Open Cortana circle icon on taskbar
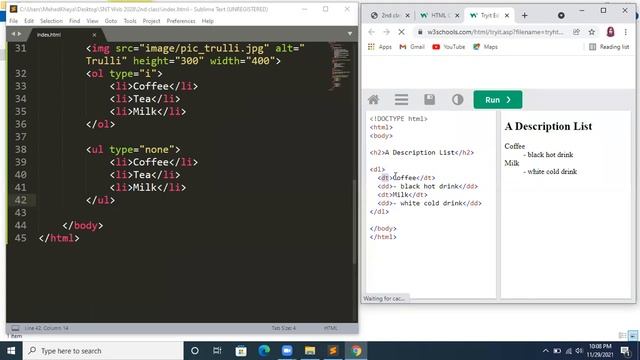 pos(195,351)
